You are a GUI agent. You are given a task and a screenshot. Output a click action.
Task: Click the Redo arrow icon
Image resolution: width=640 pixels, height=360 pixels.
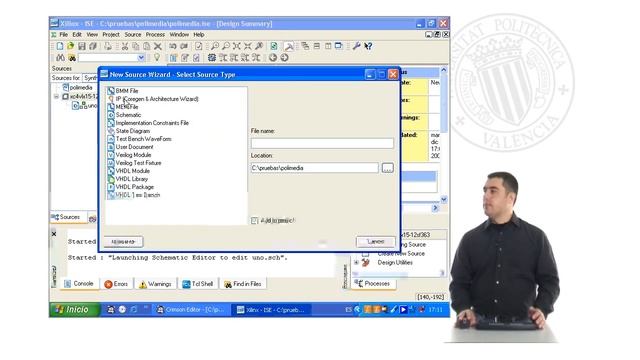tap(184, 46)
